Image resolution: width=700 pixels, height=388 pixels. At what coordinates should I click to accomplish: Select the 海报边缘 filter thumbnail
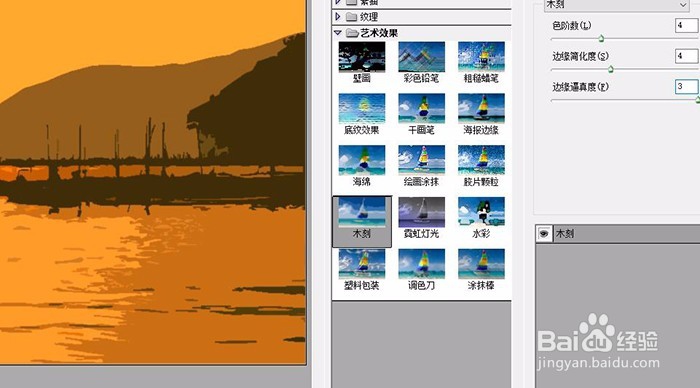481,108
